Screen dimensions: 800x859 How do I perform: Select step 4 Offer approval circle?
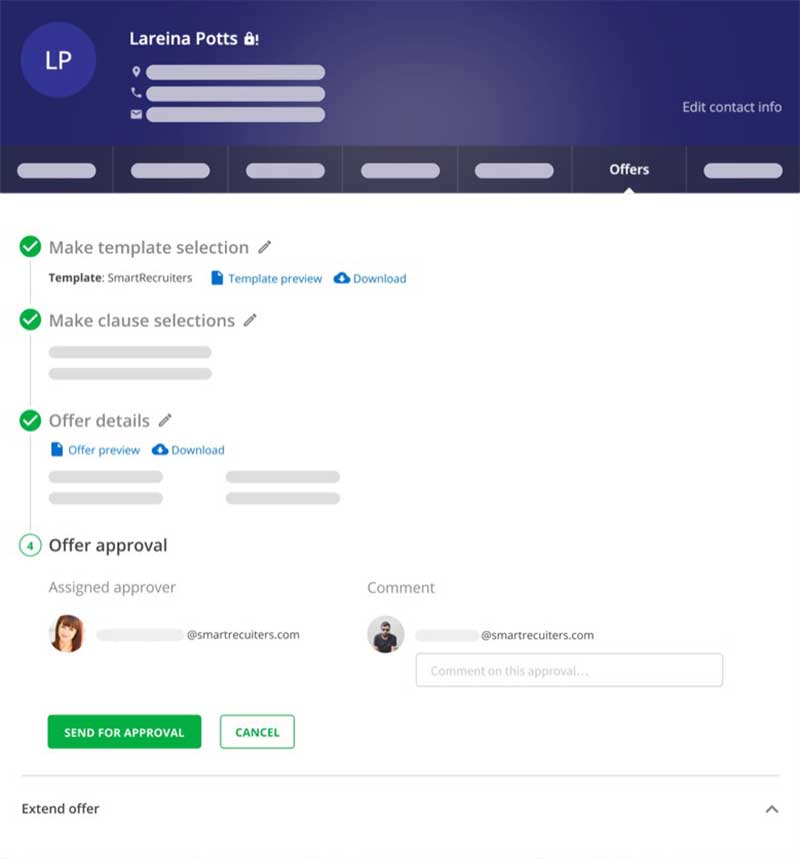tap(30, 546)
